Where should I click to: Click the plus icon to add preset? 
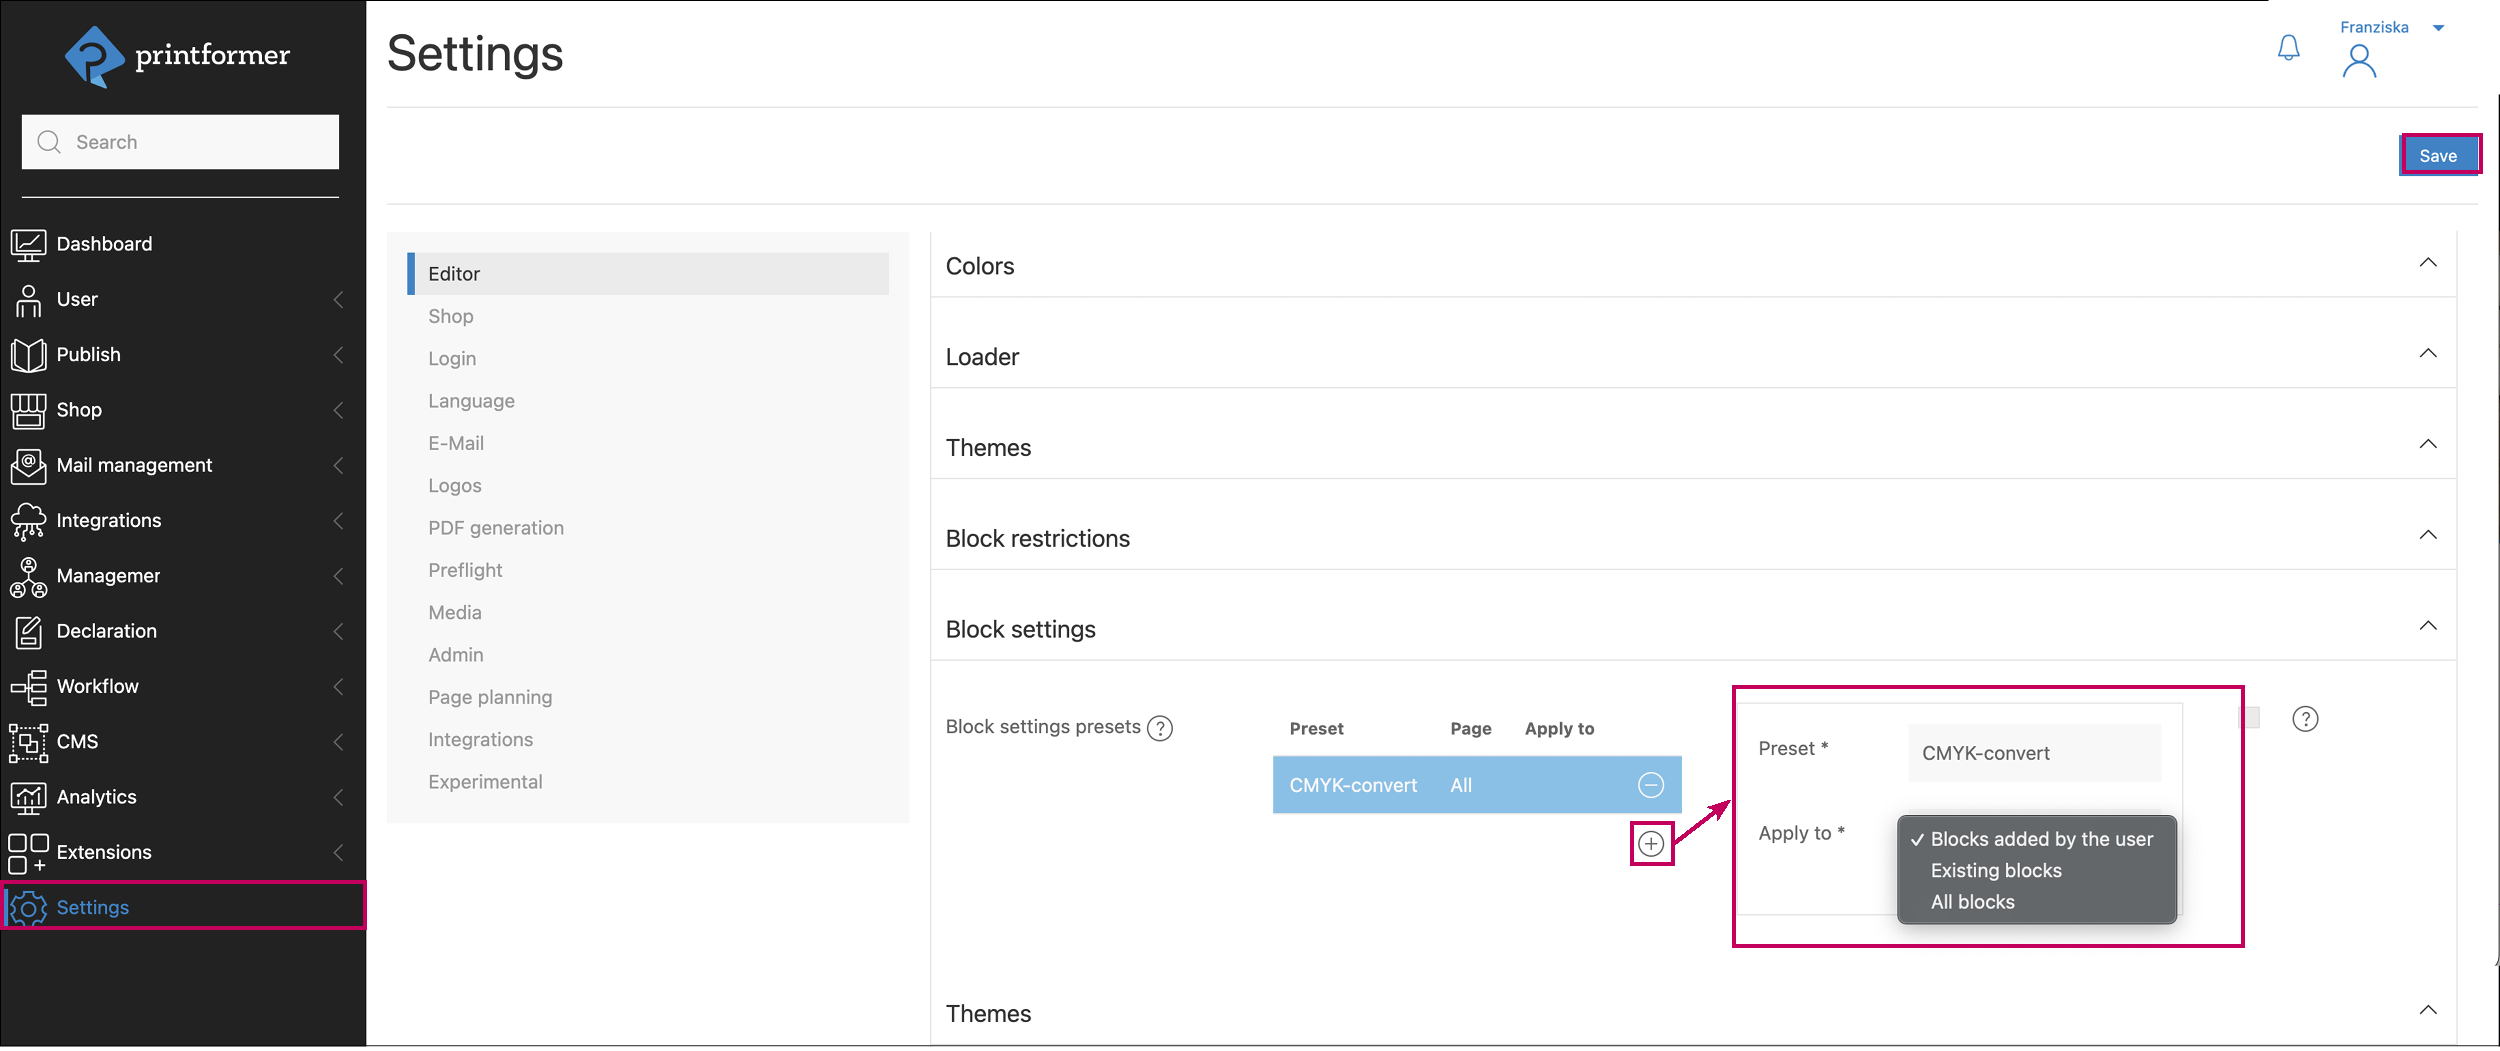(1651, 844)
